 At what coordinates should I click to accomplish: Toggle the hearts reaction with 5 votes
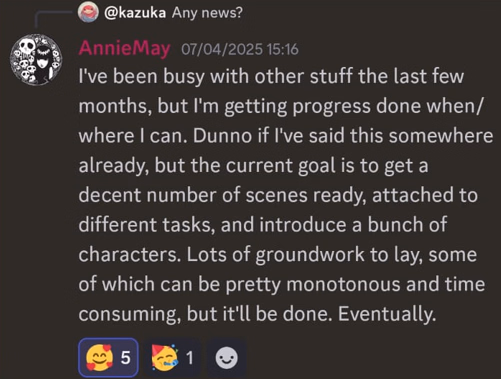pos(108,358)
